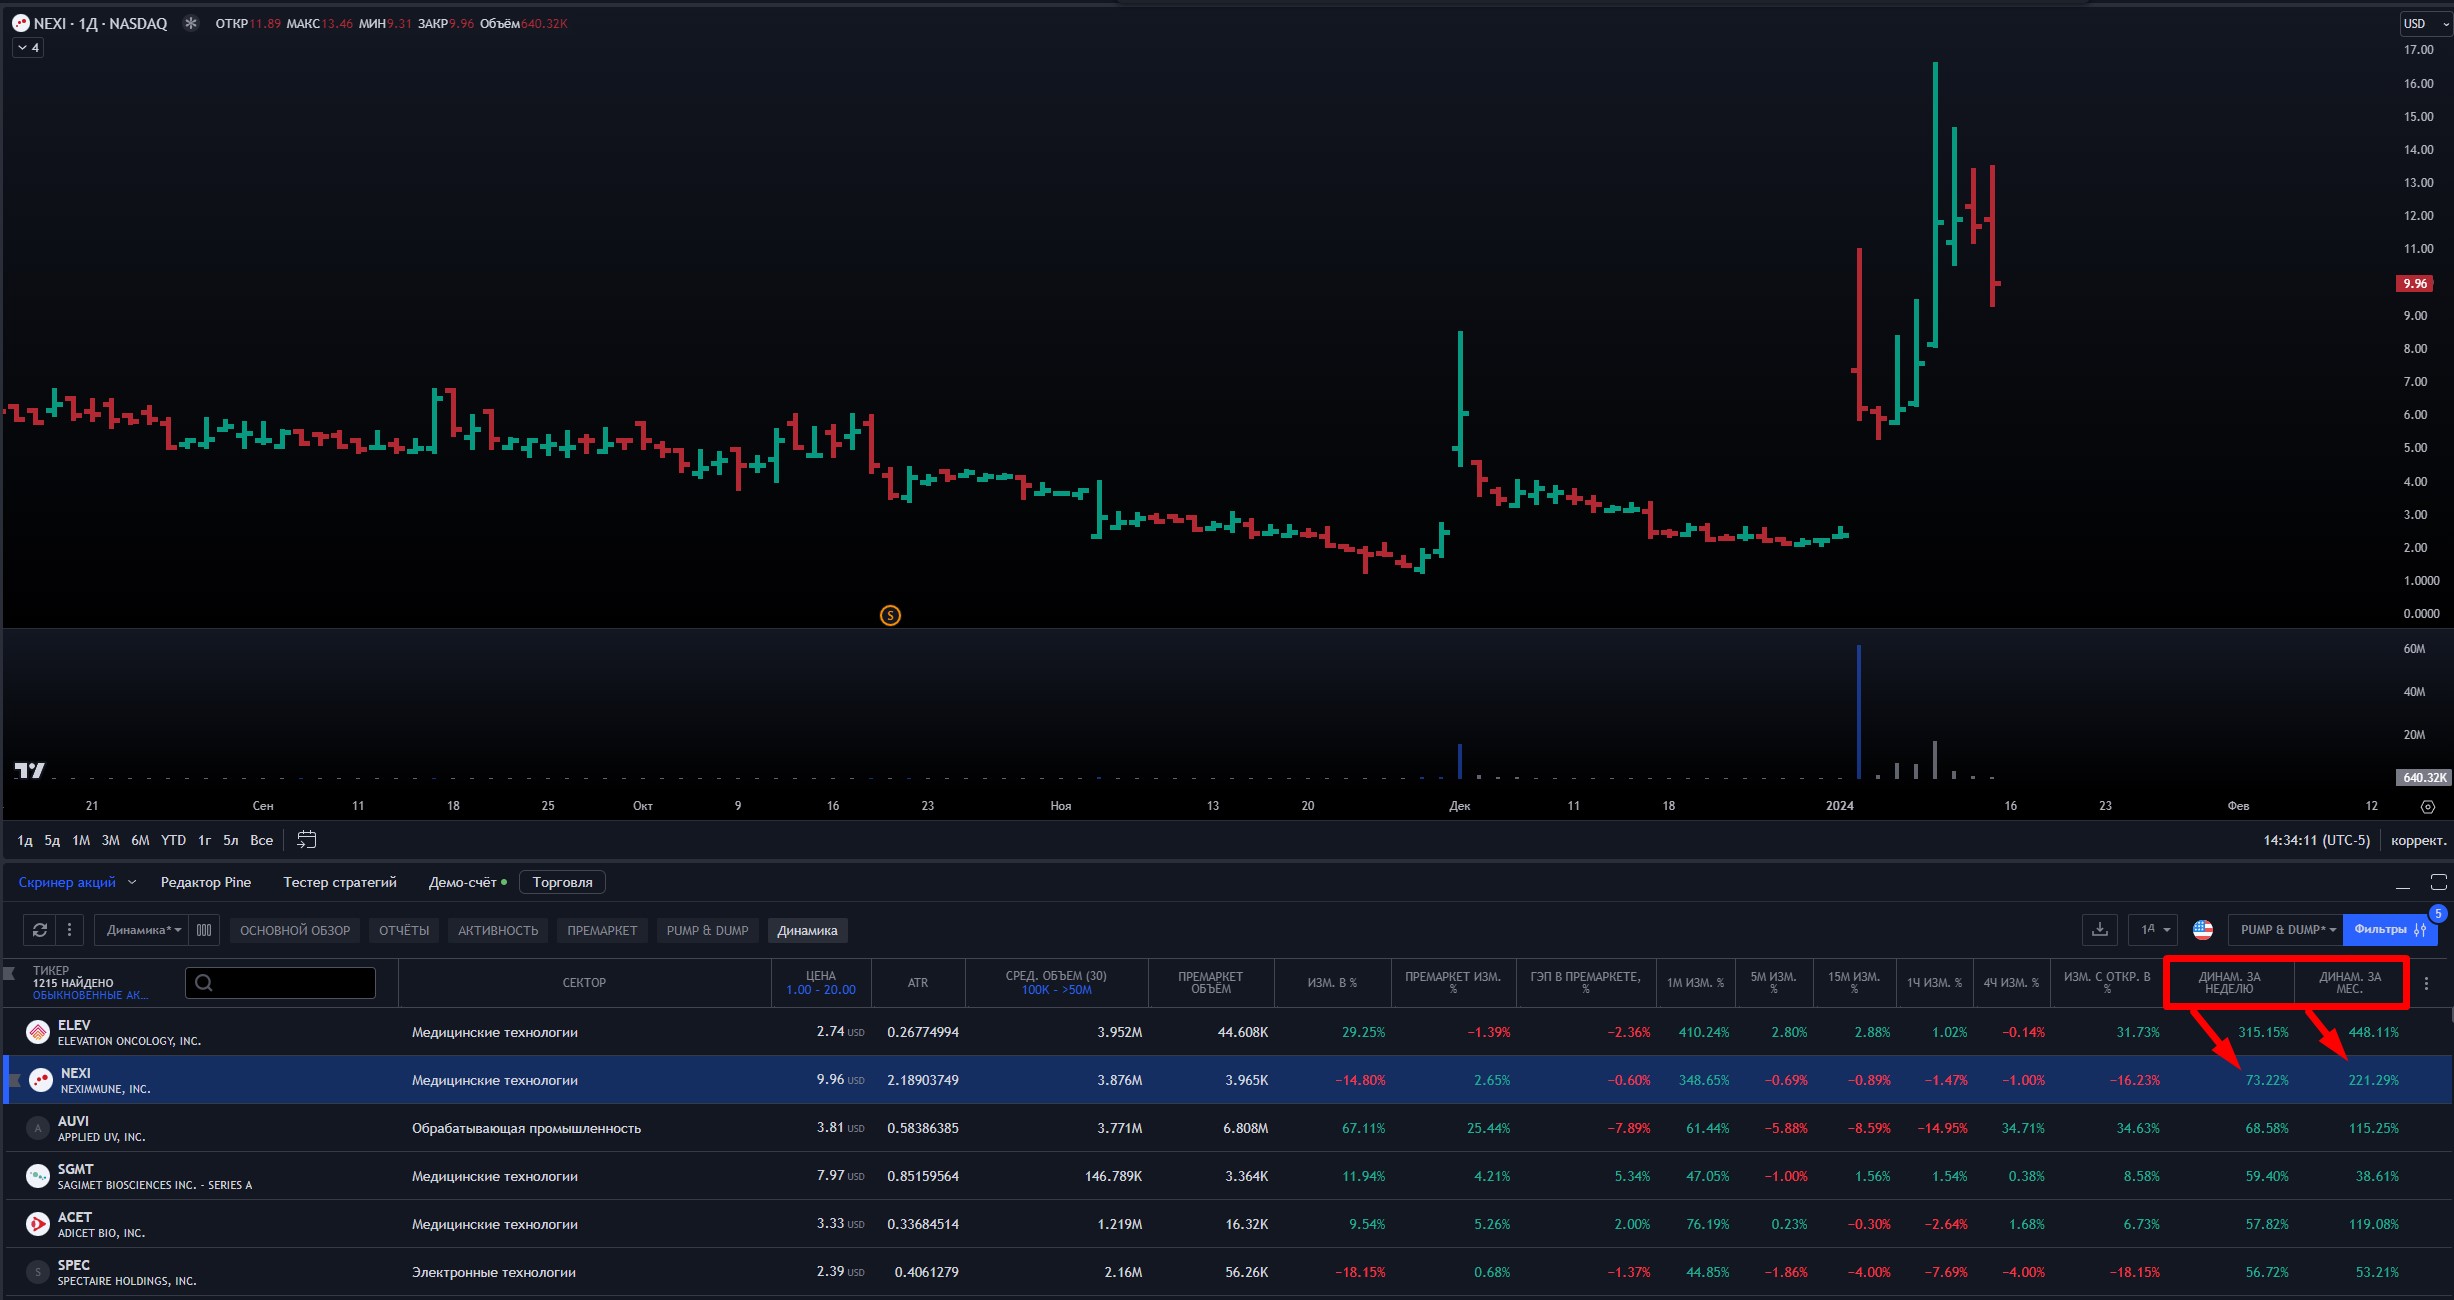The width and height of the screenshot is (2454, 1300).
Task: Click the 9.96 price label on axis
Action: click(x=2416, y=284)
